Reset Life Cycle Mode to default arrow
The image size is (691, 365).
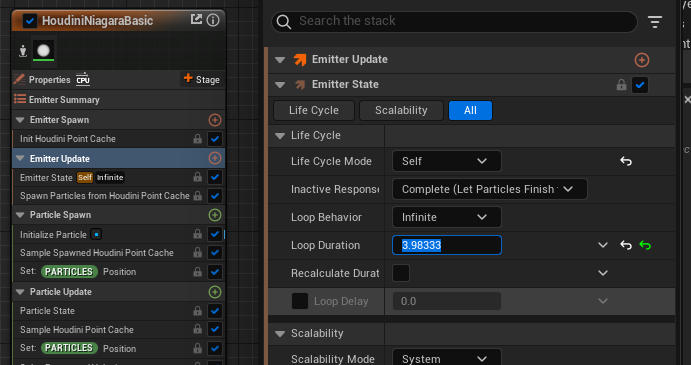point(626,161)
